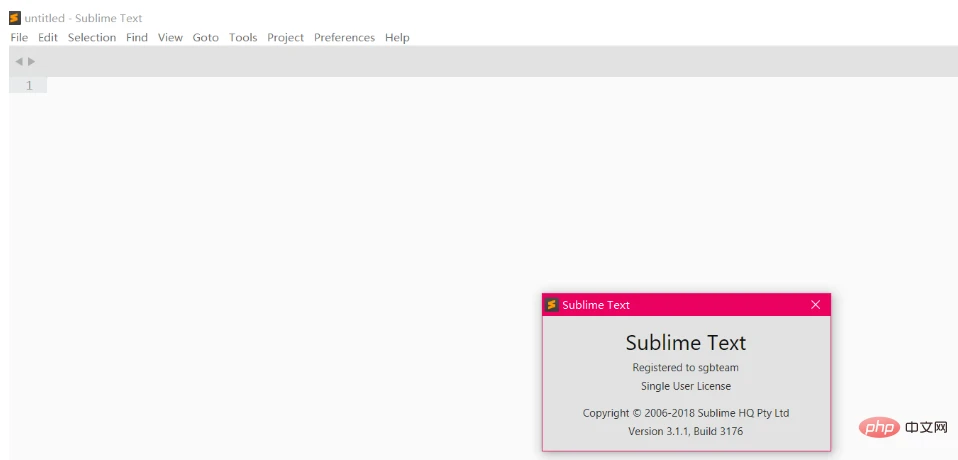Open the Edit menu
958x460 pixels.
pyautogui.click(x=48, y=37)
